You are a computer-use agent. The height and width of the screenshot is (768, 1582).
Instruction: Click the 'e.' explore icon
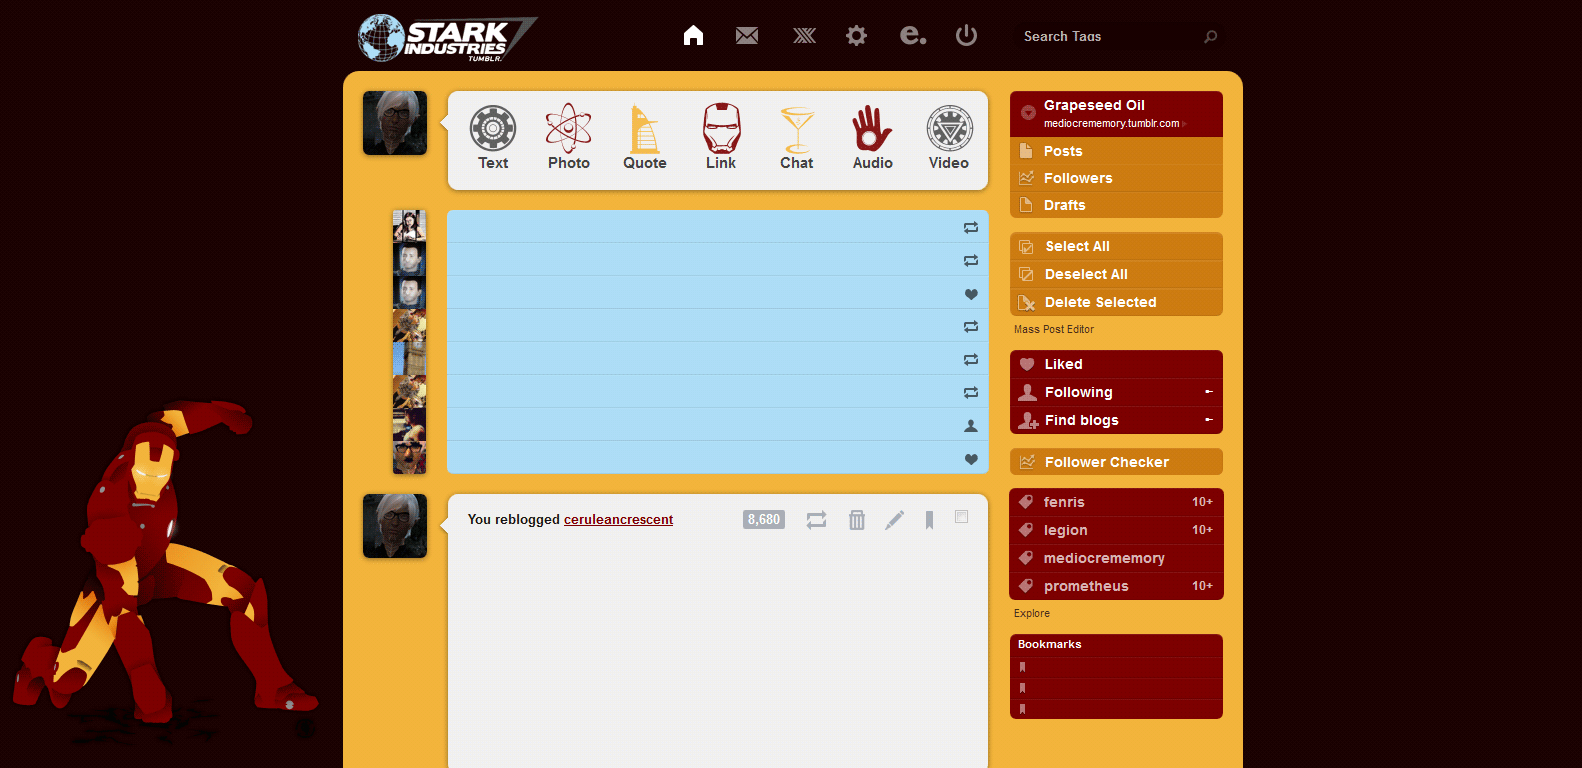(x=912, y=36)
